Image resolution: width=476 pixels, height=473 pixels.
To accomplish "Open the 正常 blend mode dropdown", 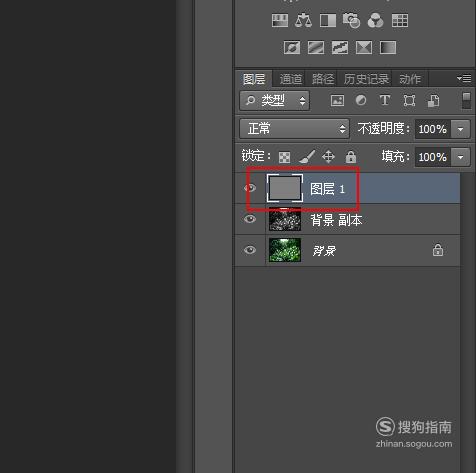I will (x=294, y=129).
